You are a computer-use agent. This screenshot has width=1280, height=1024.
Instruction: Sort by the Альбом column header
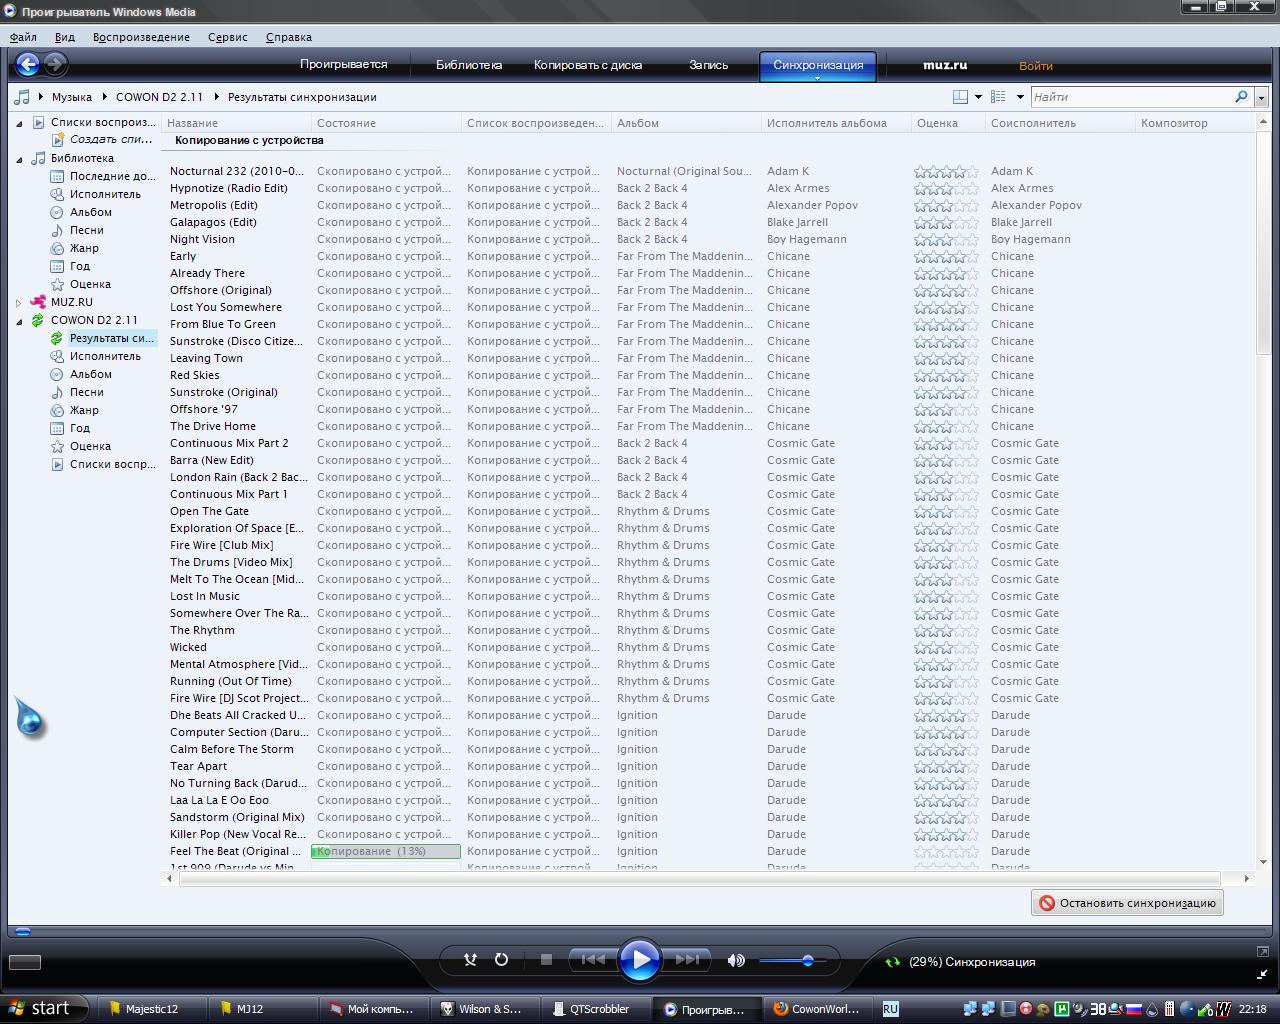pyautogui.click(x=686, y=123)
